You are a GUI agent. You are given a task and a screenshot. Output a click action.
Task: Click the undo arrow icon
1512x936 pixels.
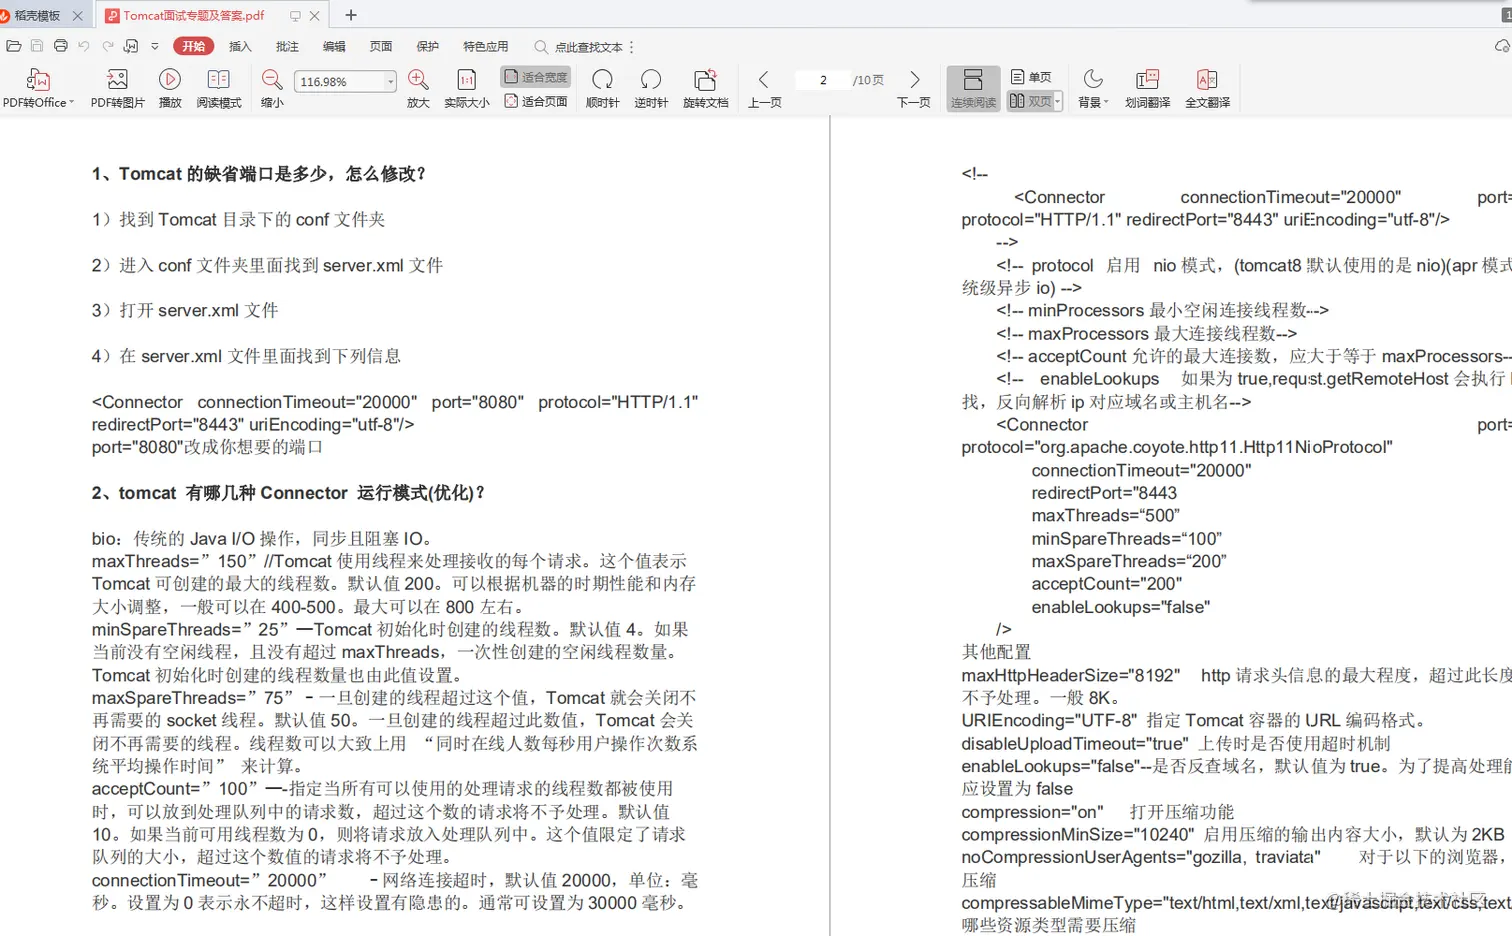tap(84, 46)
